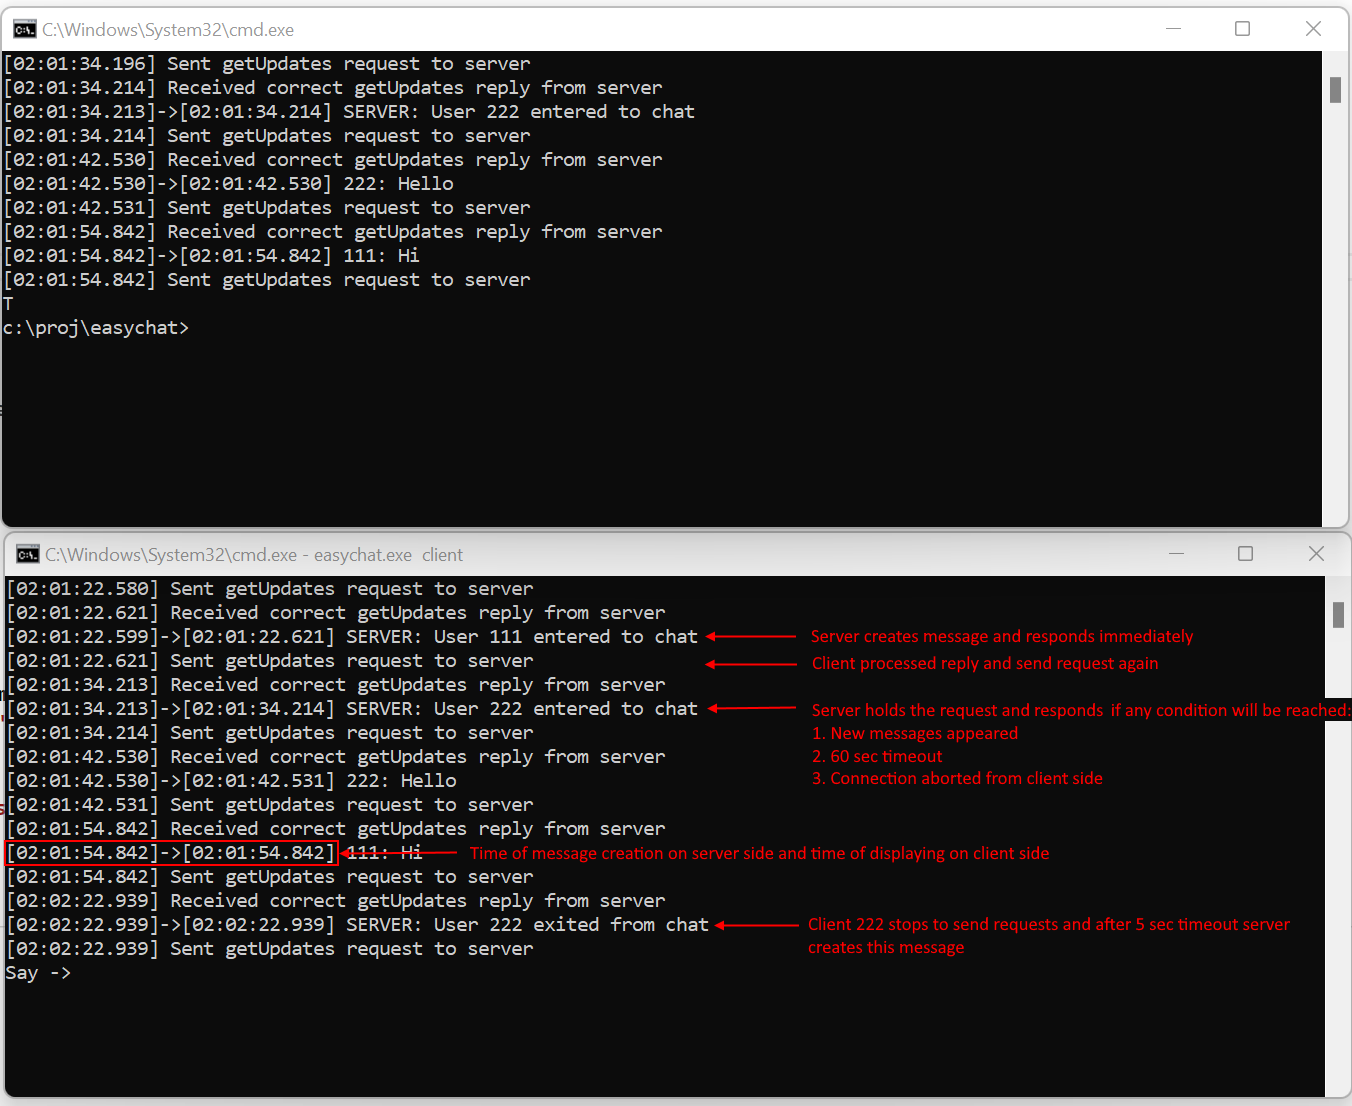The width and height of the screenshot is (1352, 1106).
Task: Click the top window title 'C:\Windows\System32\cmd.exe'
Action: coord(168,30)
